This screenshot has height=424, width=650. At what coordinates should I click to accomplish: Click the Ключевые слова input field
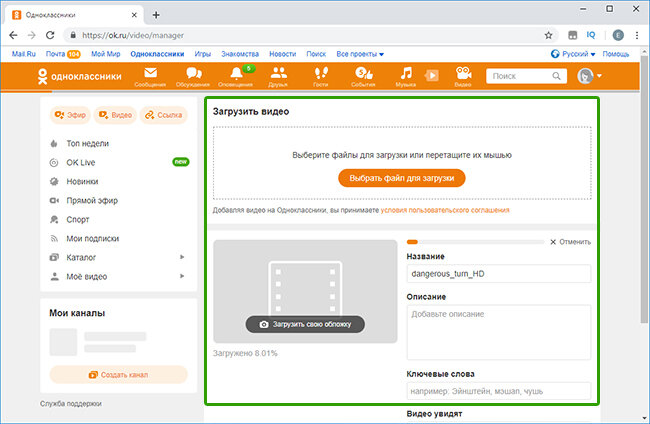point(499,391)
